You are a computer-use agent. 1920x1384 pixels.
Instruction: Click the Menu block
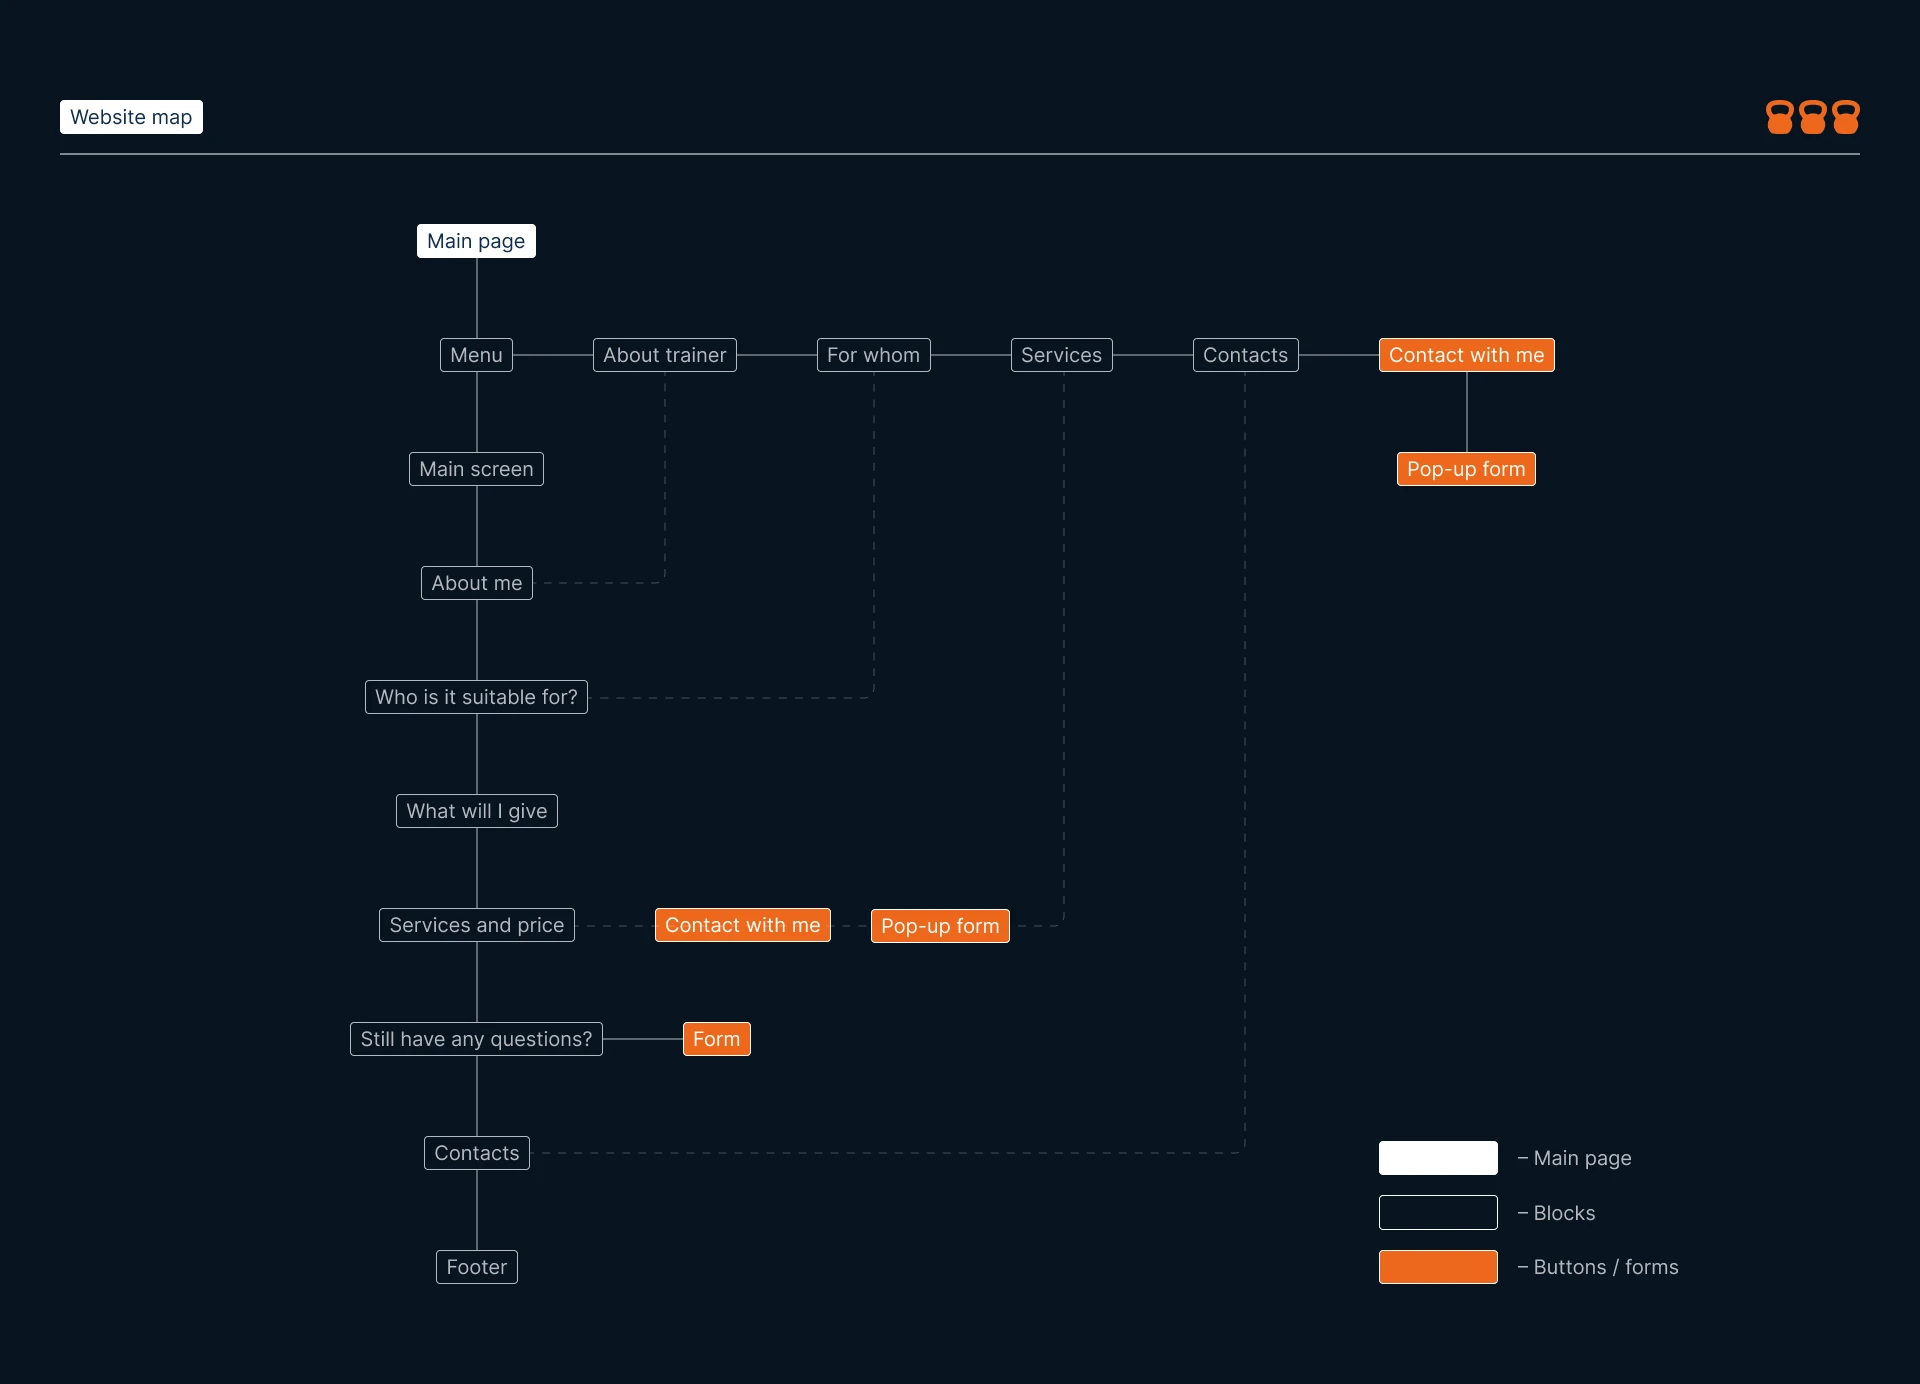coord(476,355)
